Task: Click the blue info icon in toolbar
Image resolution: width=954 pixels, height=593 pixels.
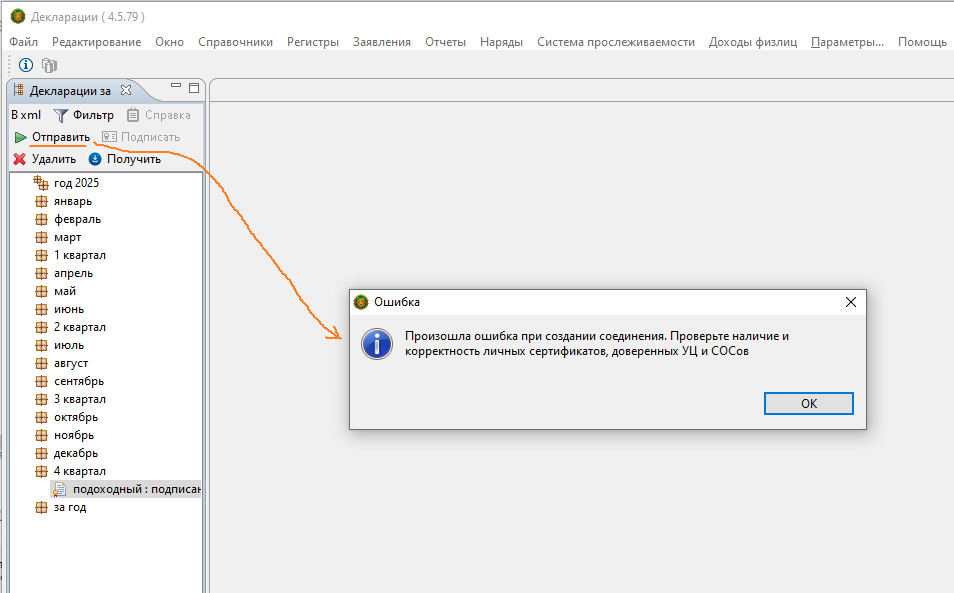Action: click(26, 65)
